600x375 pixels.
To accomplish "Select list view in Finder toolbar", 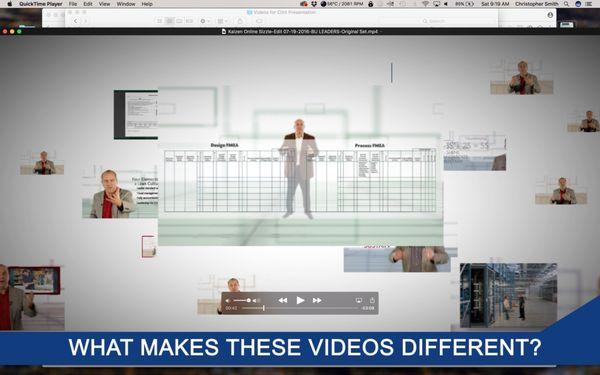I will [170, 21].
